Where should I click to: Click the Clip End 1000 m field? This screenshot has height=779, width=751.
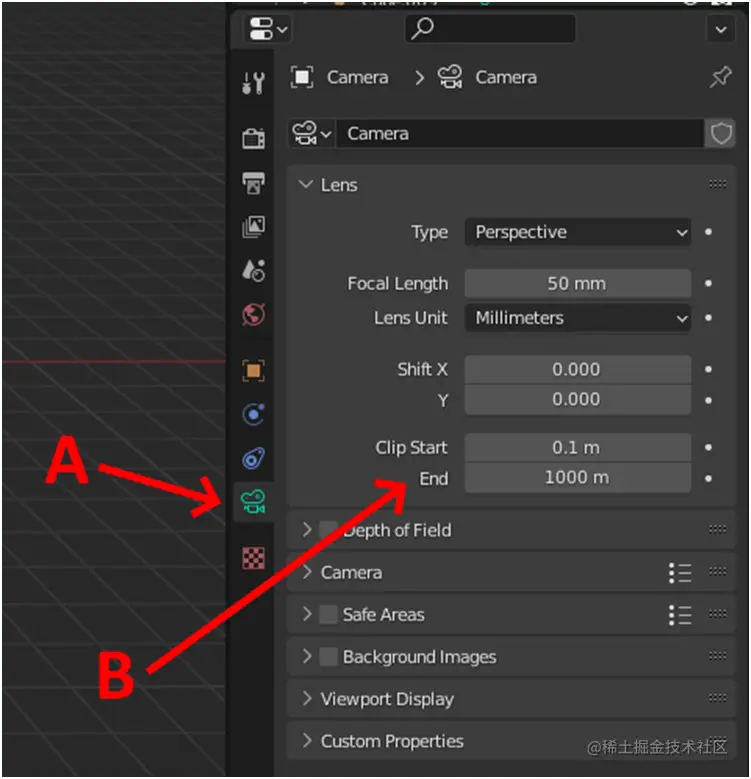(x=578, y=478)
